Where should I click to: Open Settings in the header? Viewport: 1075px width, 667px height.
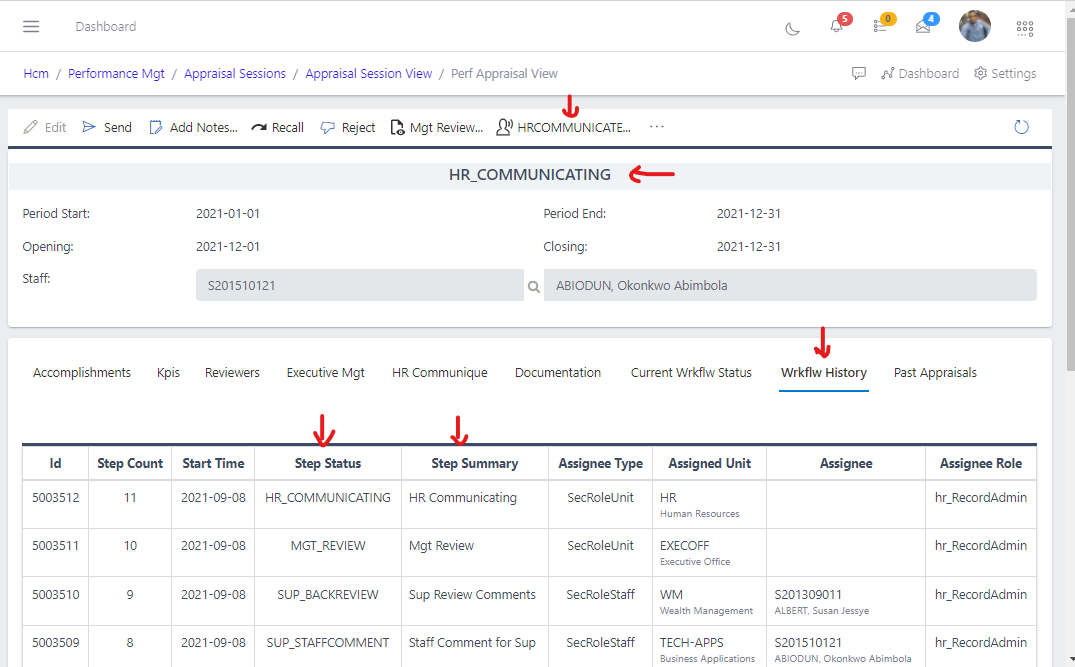coord(1005,74)
